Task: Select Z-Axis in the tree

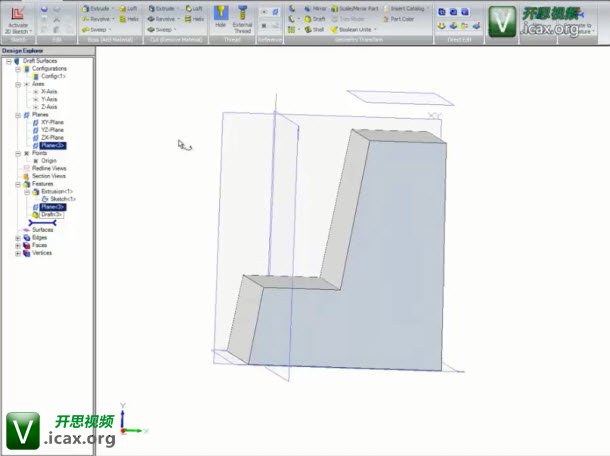Action: [49, 107]
